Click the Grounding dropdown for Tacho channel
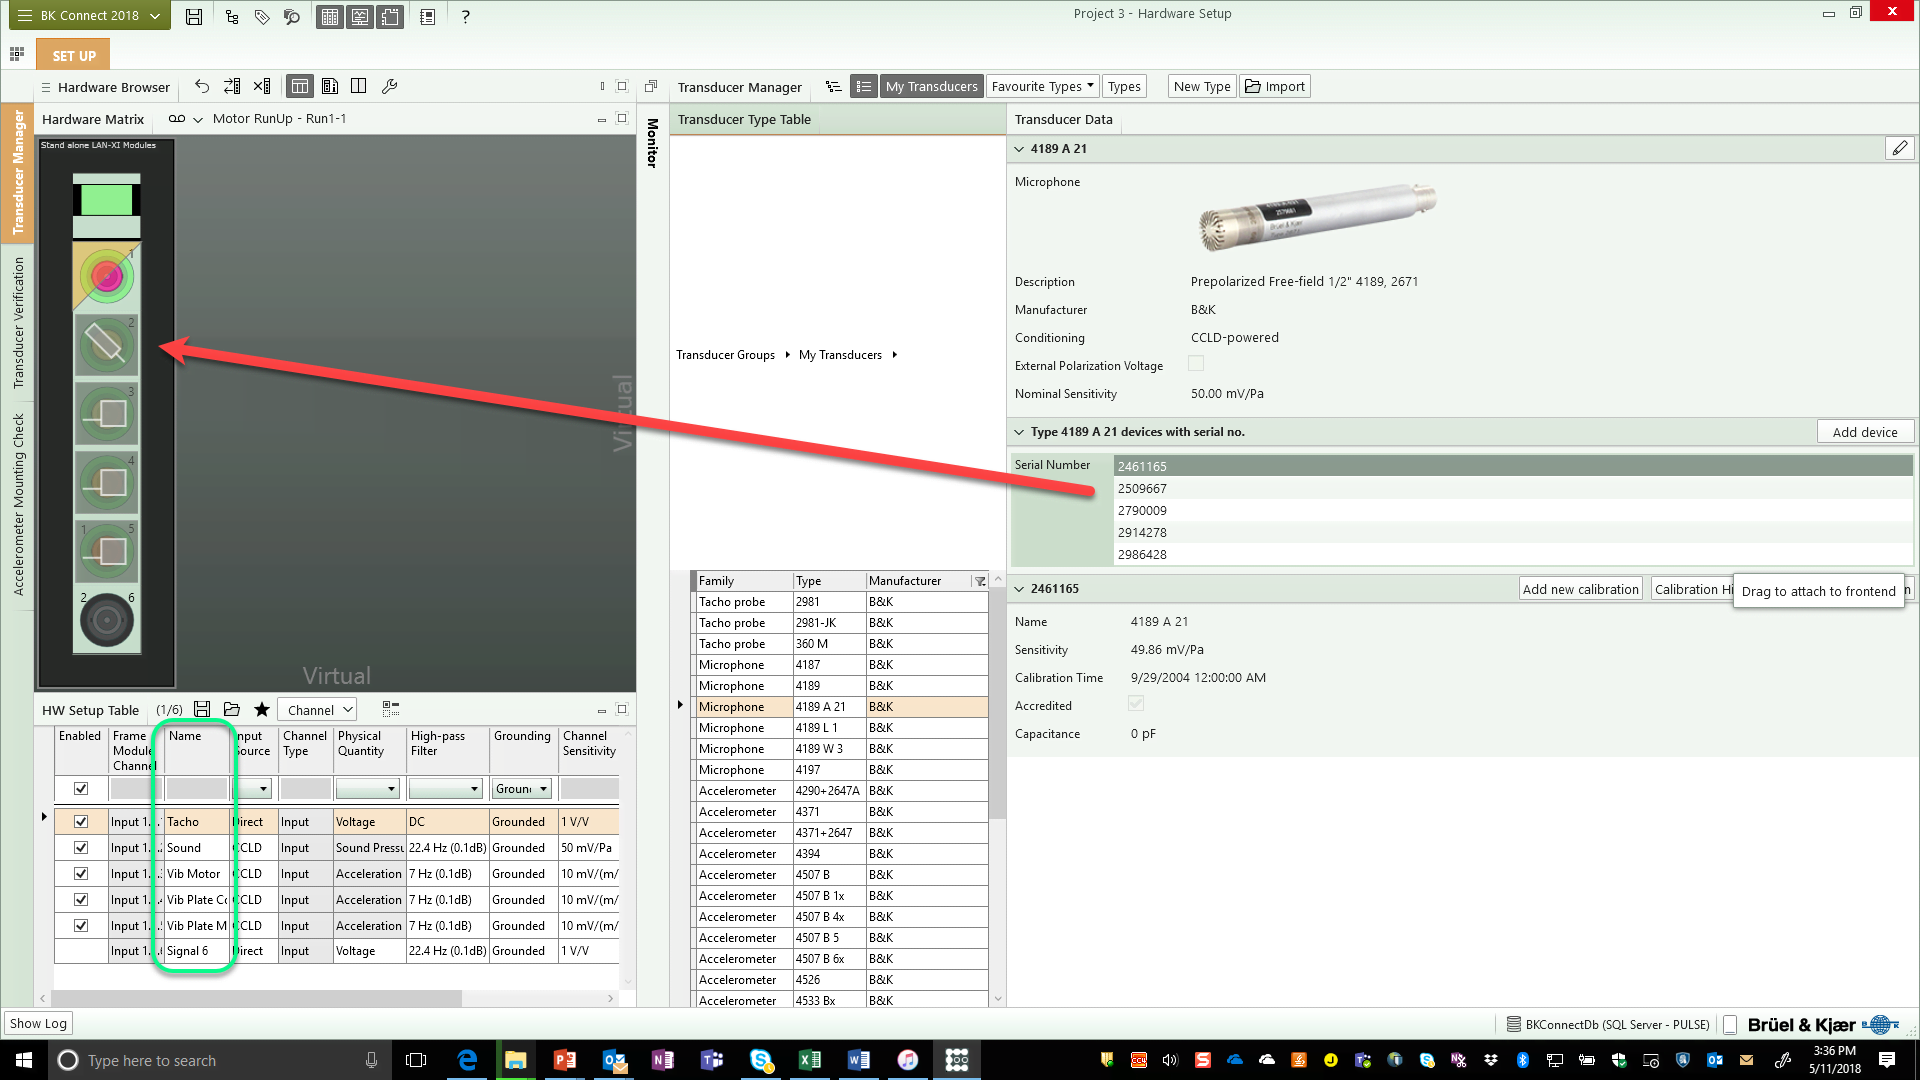Viewport: 1920px width, 1080px height. point(521,822)
